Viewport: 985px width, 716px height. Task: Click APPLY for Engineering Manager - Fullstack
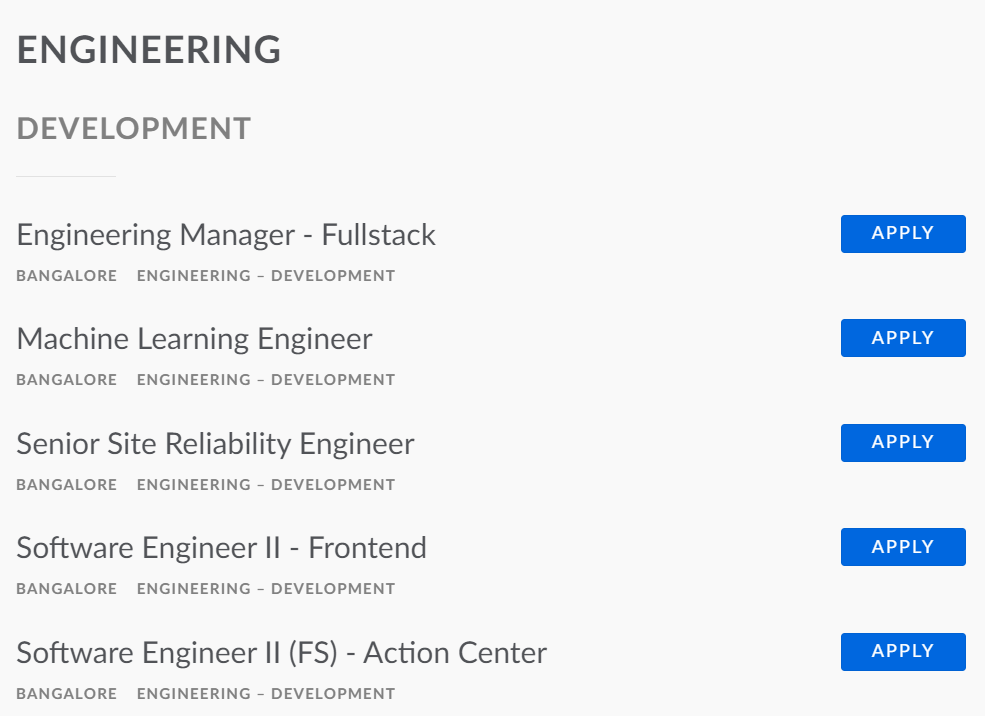[x=902, y=233]
